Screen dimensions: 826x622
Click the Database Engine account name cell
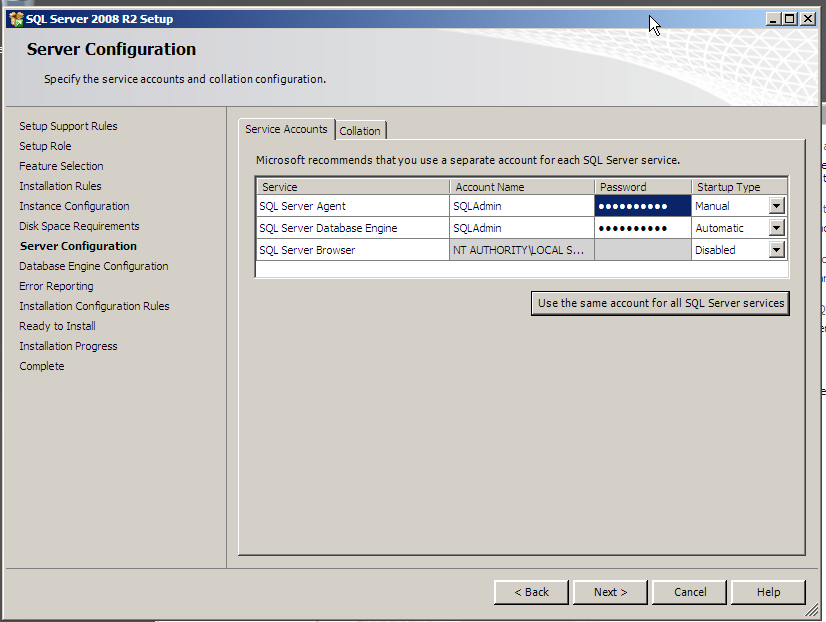click(x=522, y=228)
